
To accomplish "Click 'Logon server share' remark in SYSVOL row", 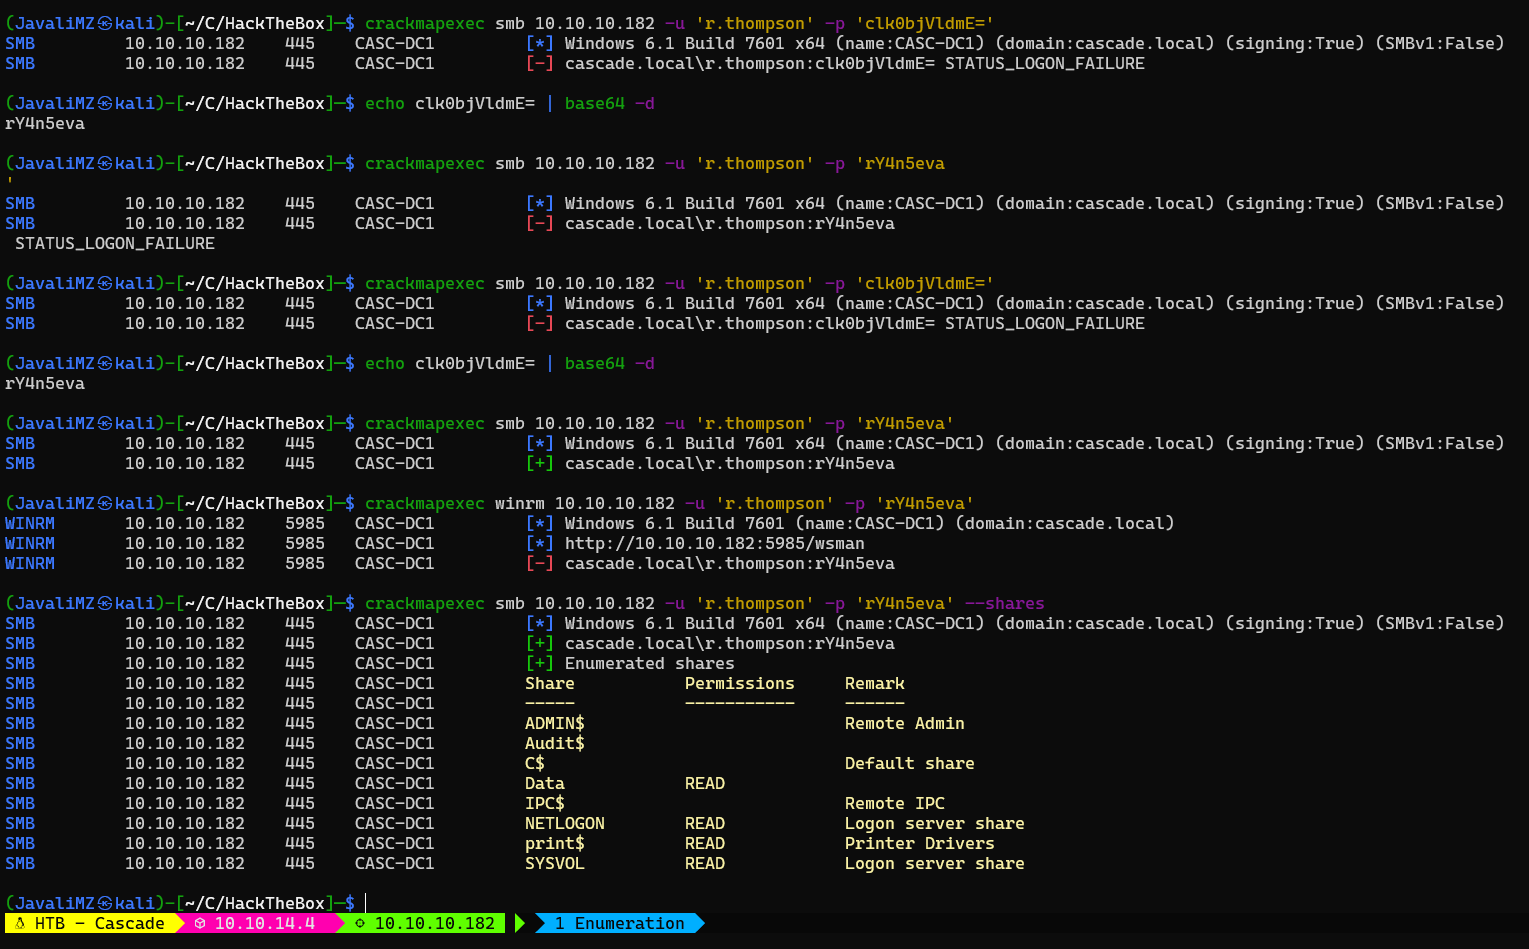I will [x=935, y=863].
